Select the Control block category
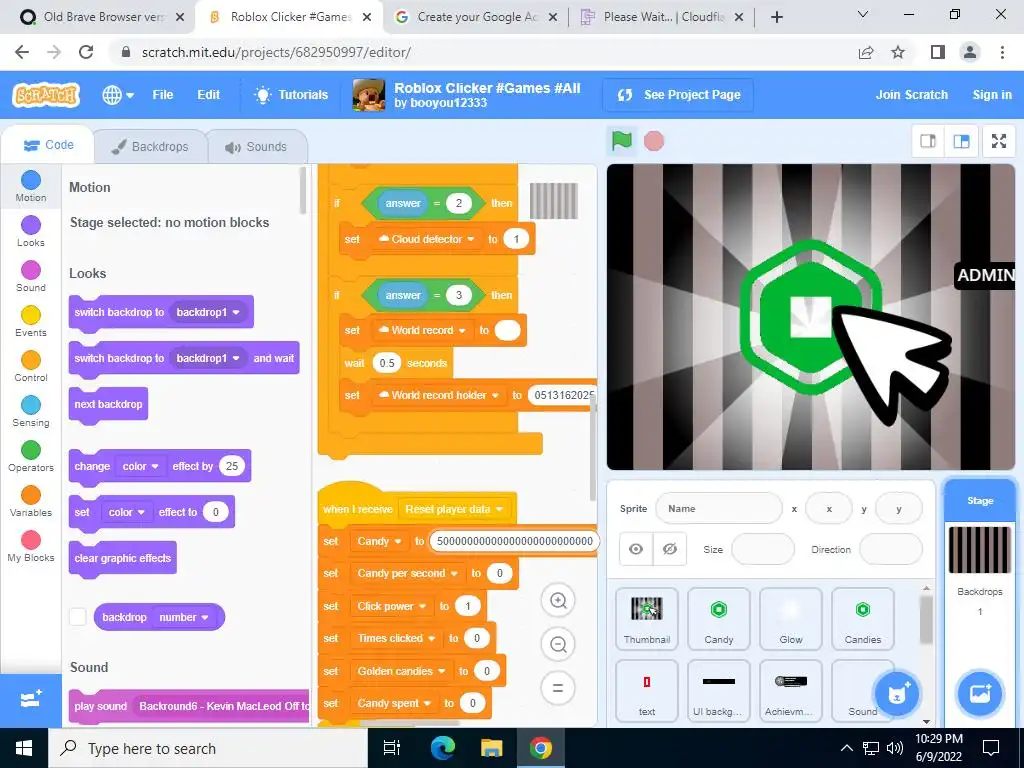1024x768 pixels. click(31, 366)
